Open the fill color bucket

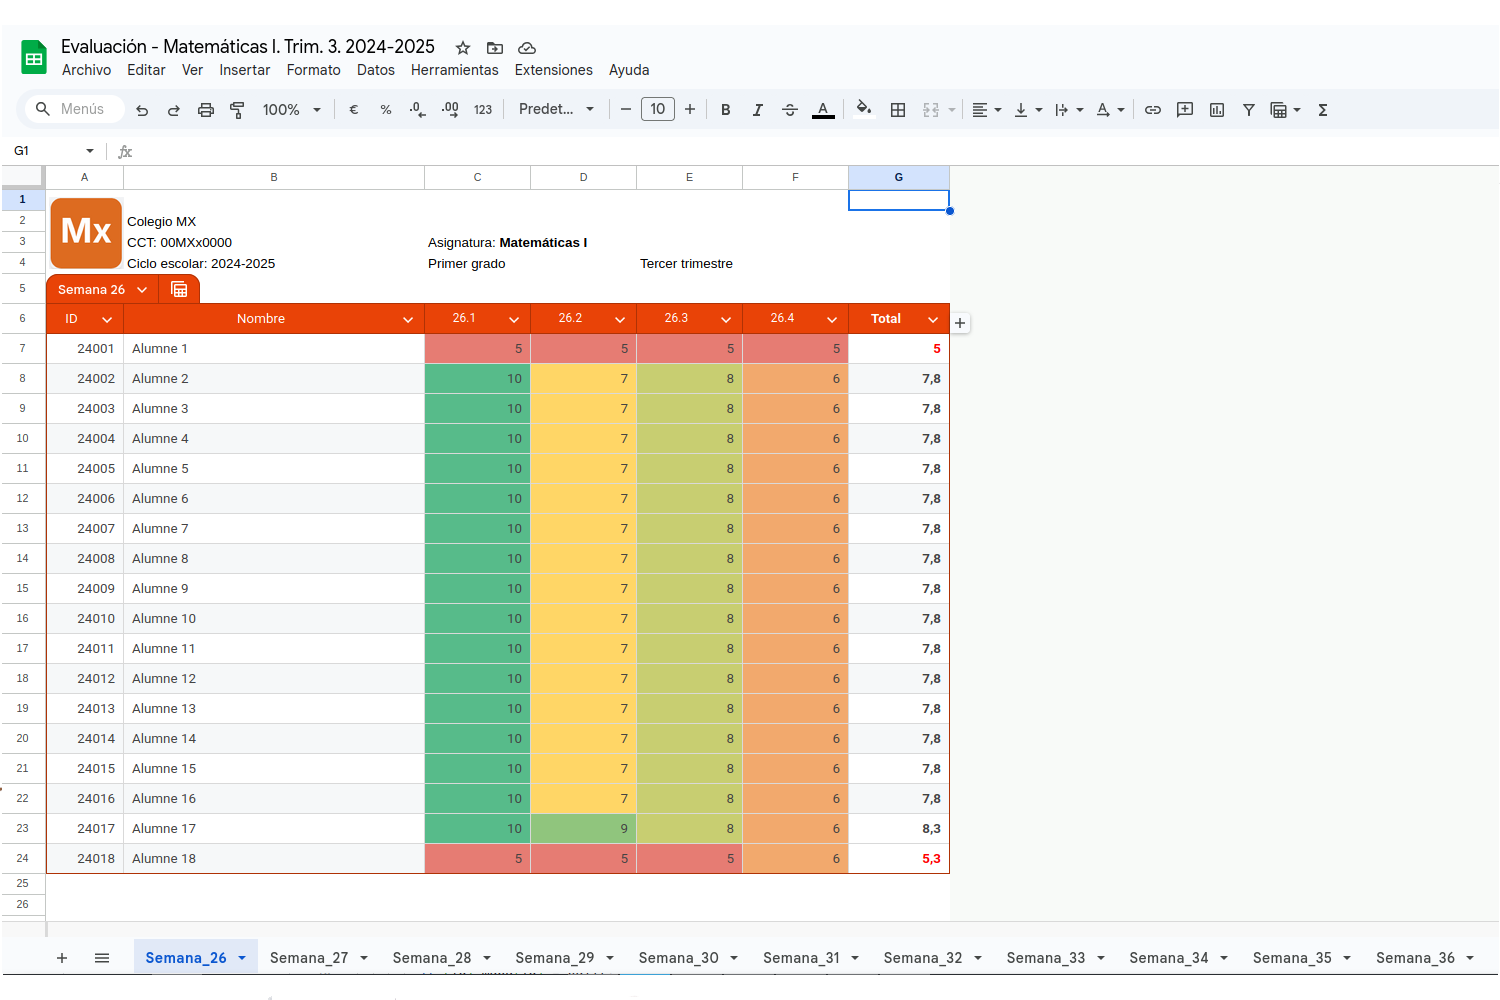(864, 109)
